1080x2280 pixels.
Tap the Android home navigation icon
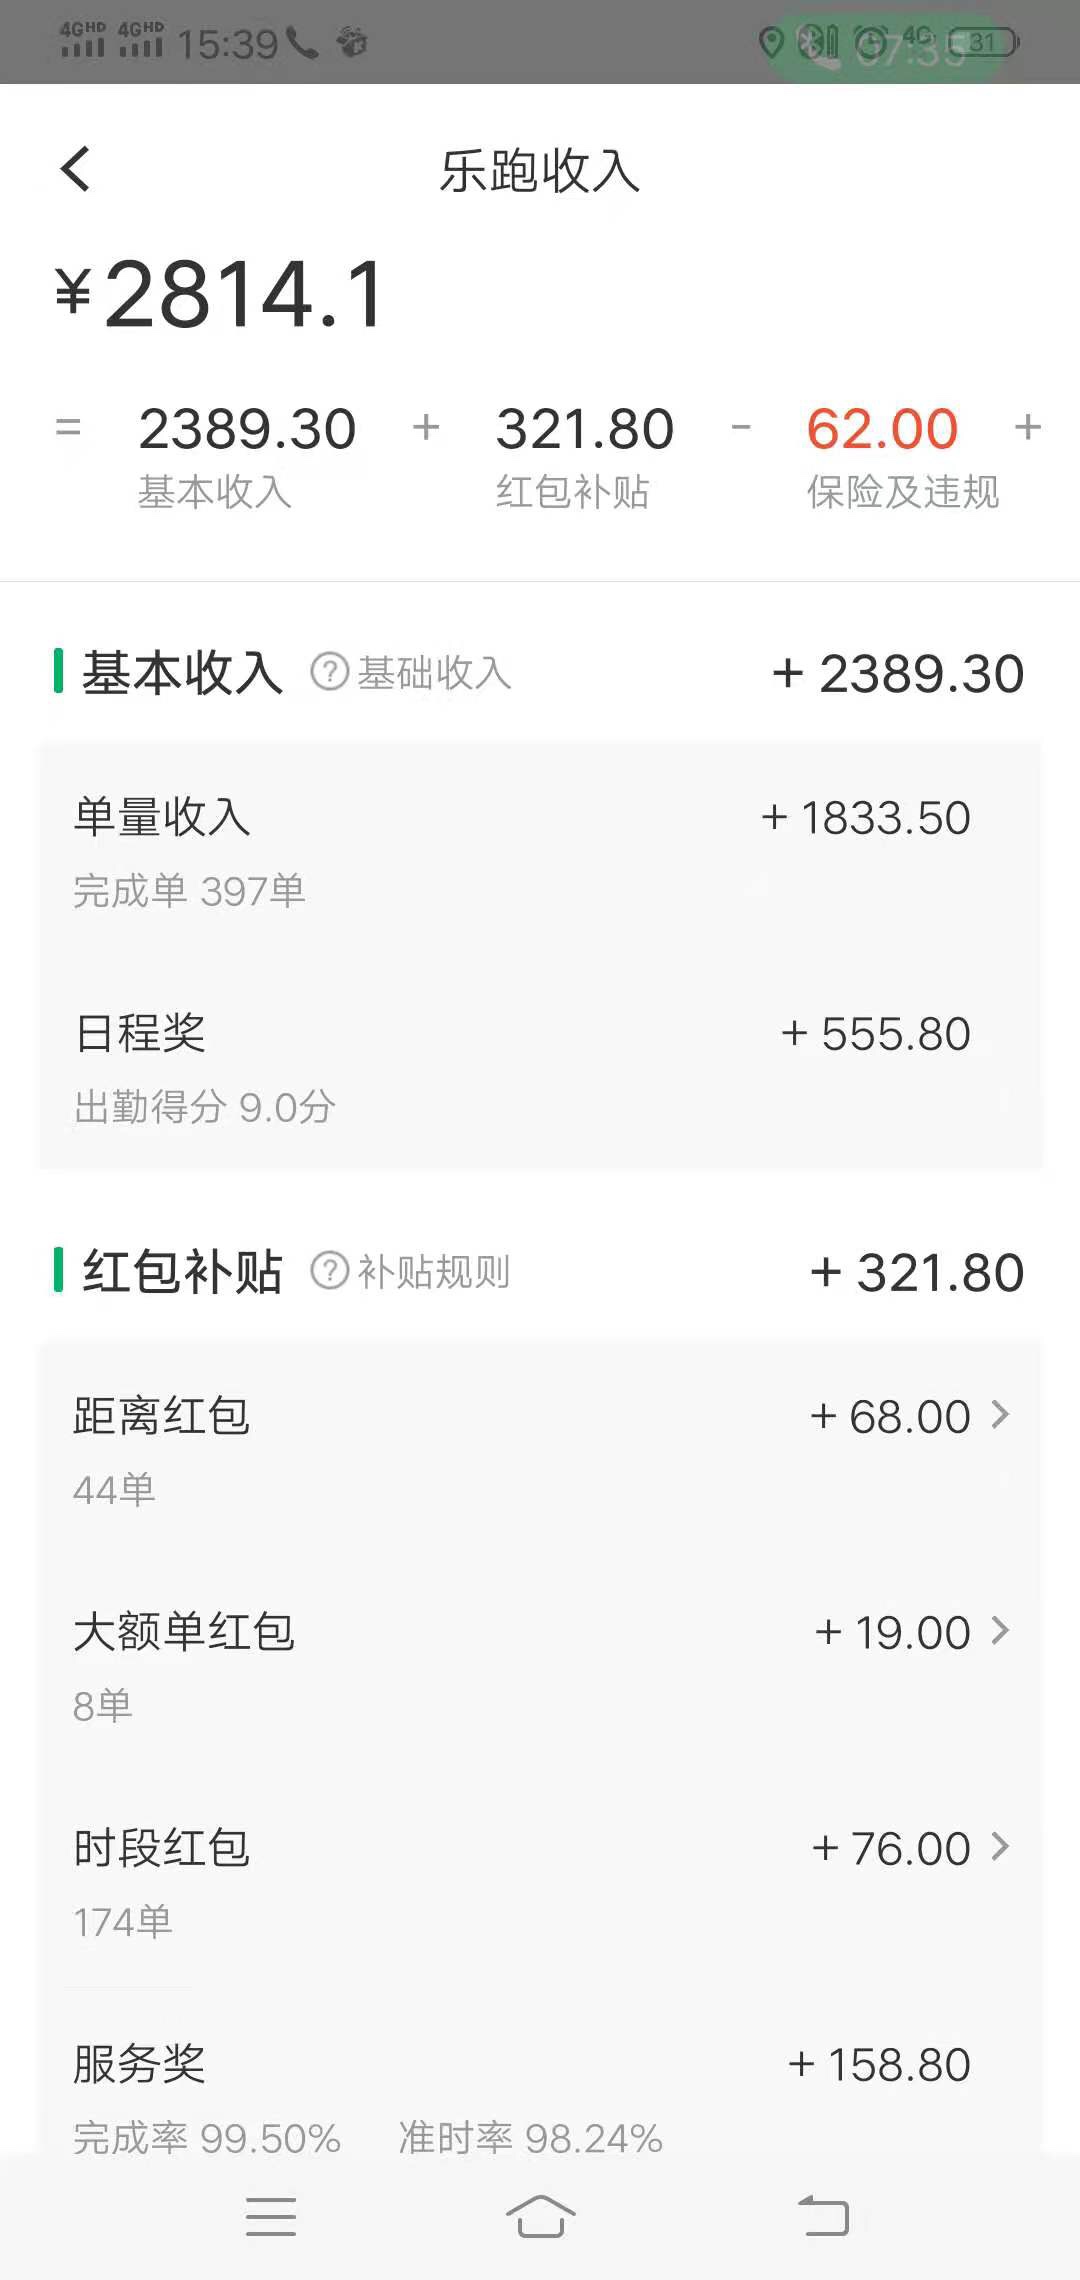(x=540, y=2216)
